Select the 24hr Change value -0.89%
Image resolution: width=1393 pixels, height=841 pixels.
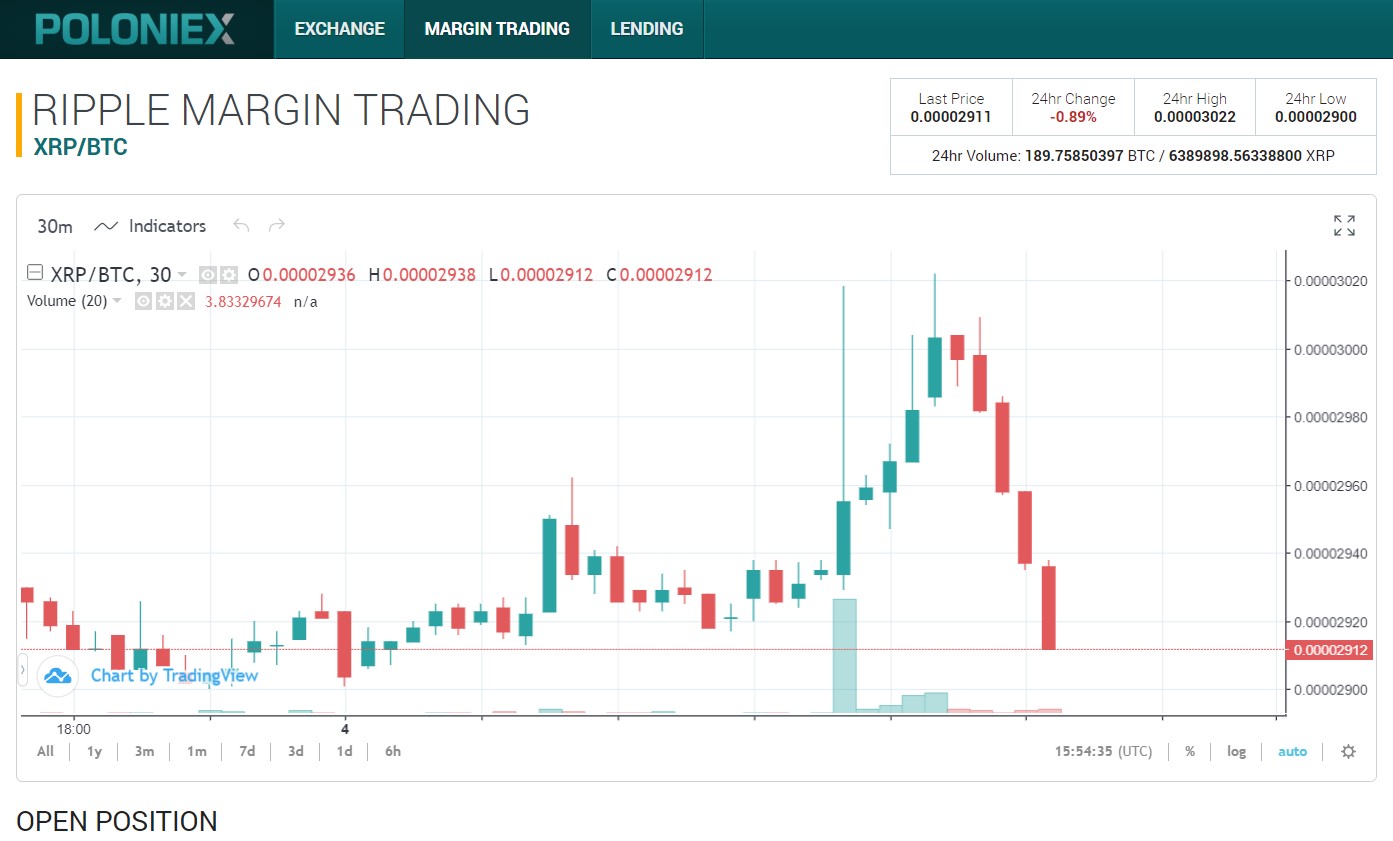[x=1073, y=117]
